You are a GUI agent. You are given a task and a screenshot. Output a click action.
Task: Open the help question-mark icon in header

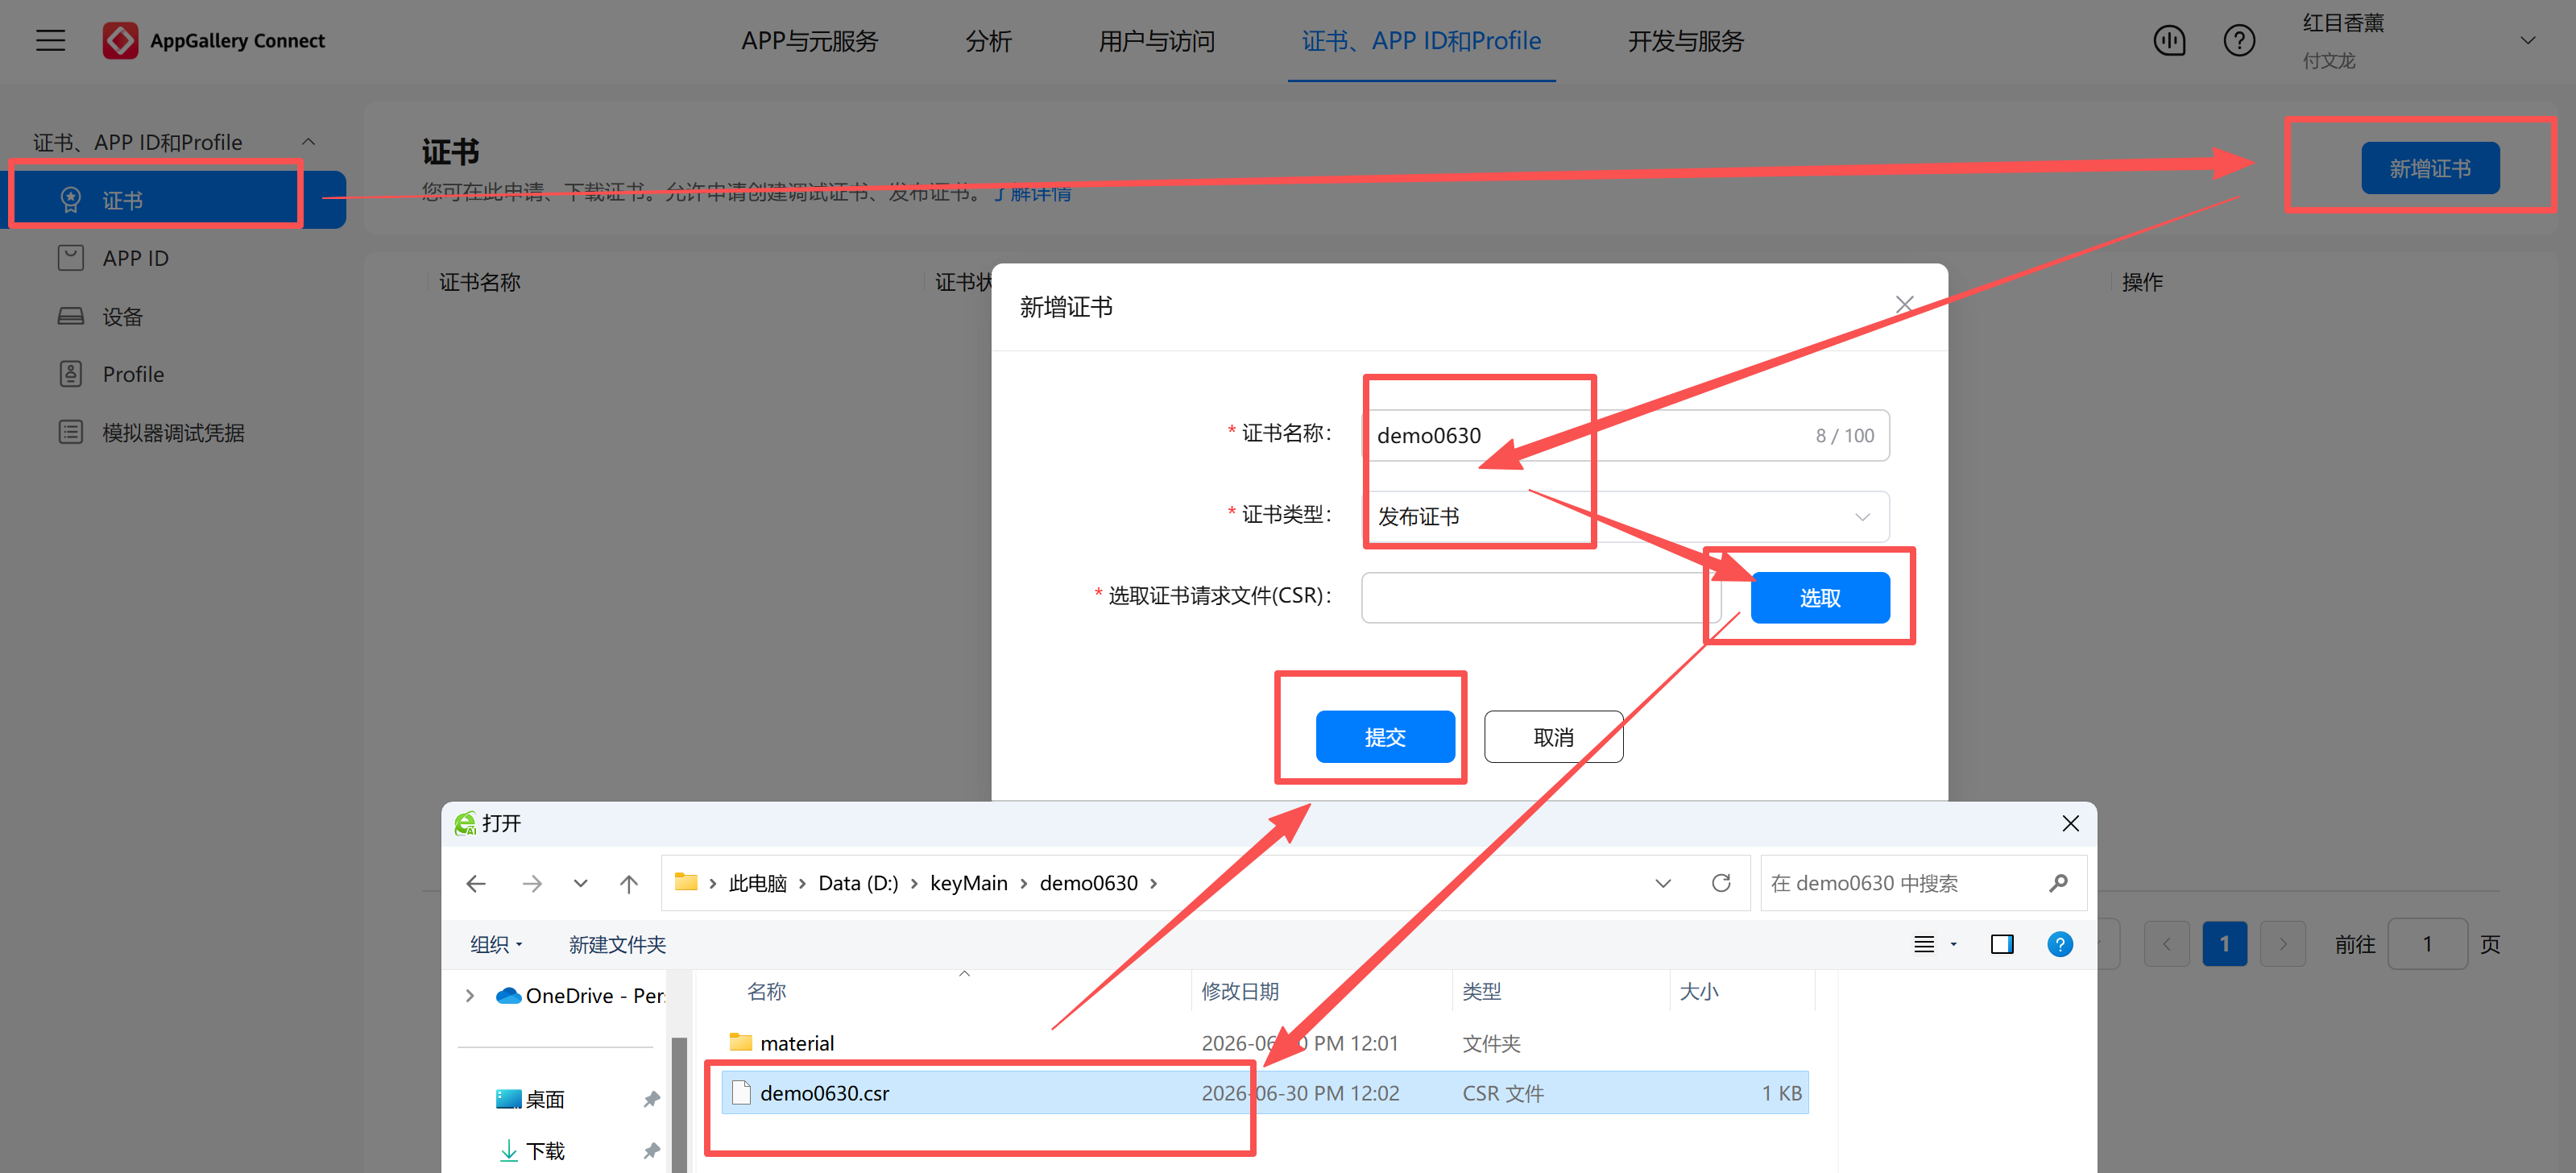(2239, 40)
